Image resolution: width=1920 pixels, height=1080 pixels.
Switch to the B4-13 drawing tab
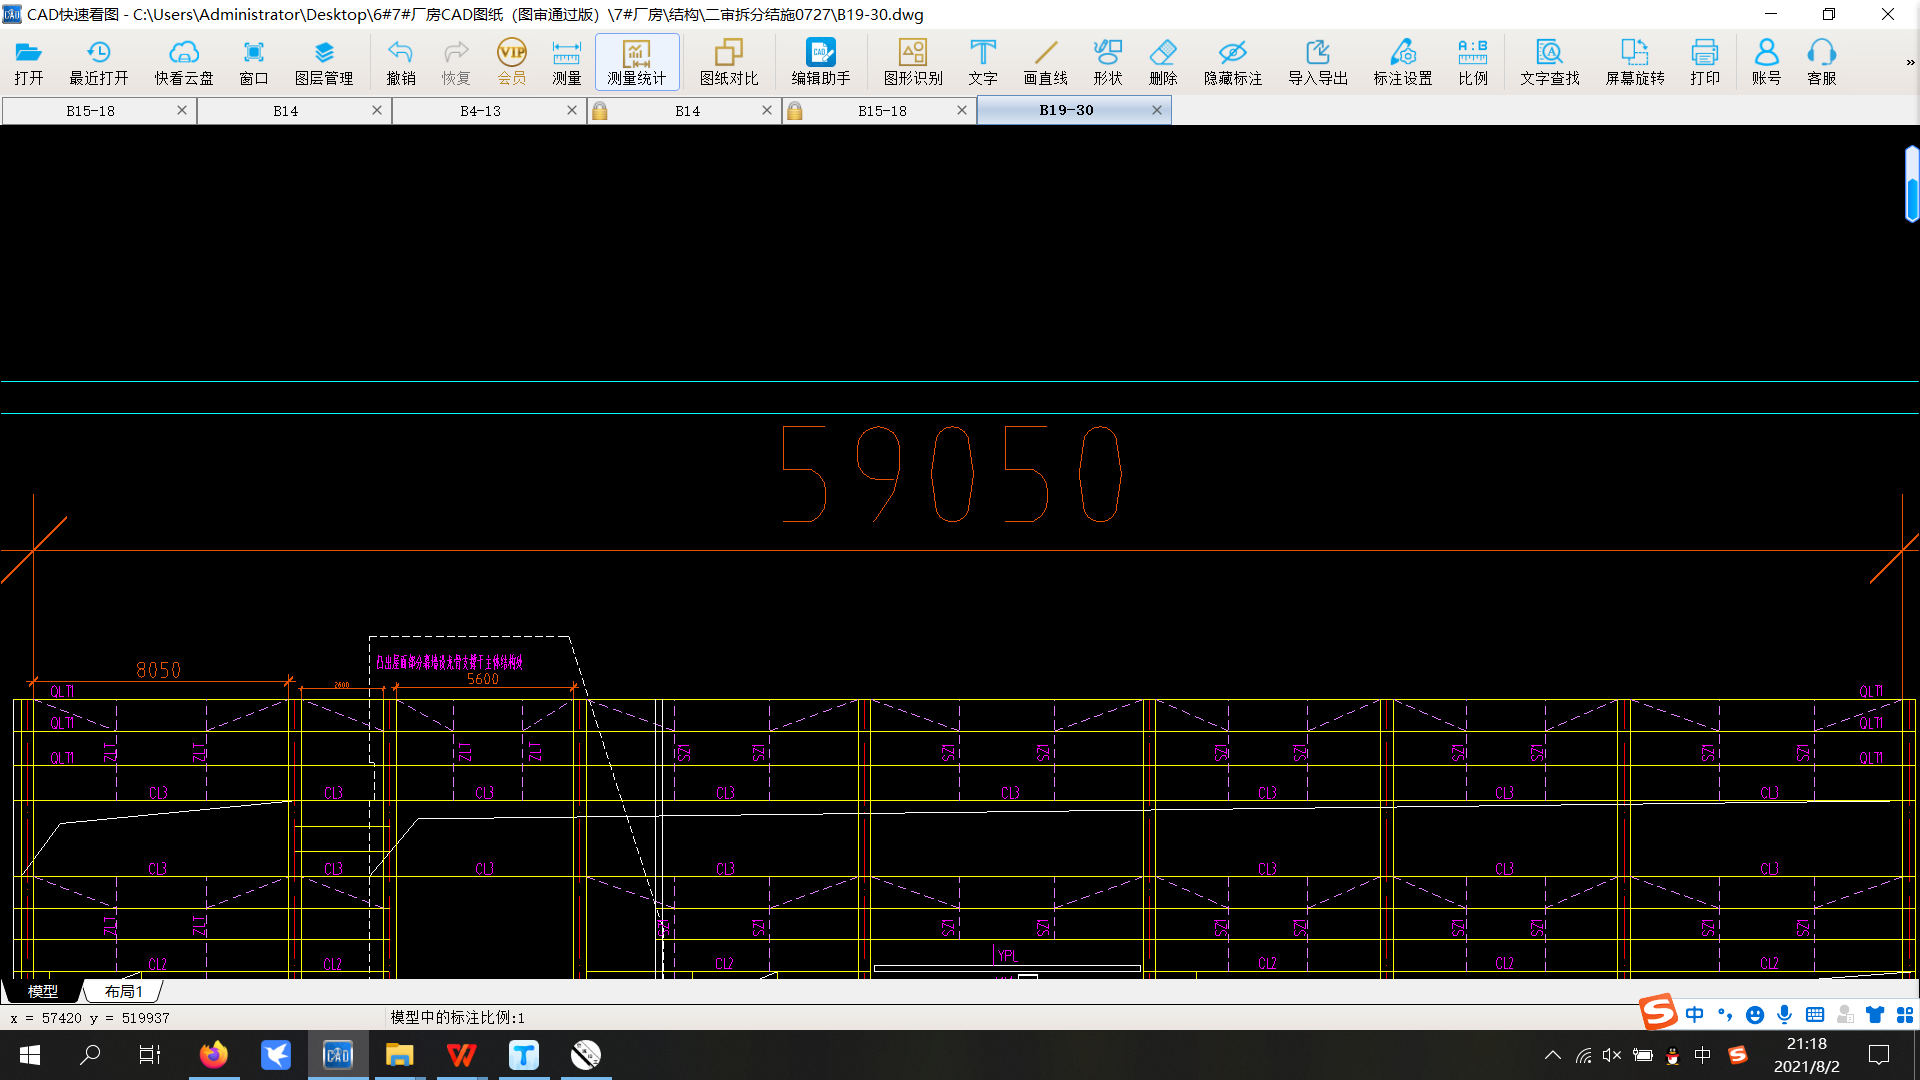point(480,111)
